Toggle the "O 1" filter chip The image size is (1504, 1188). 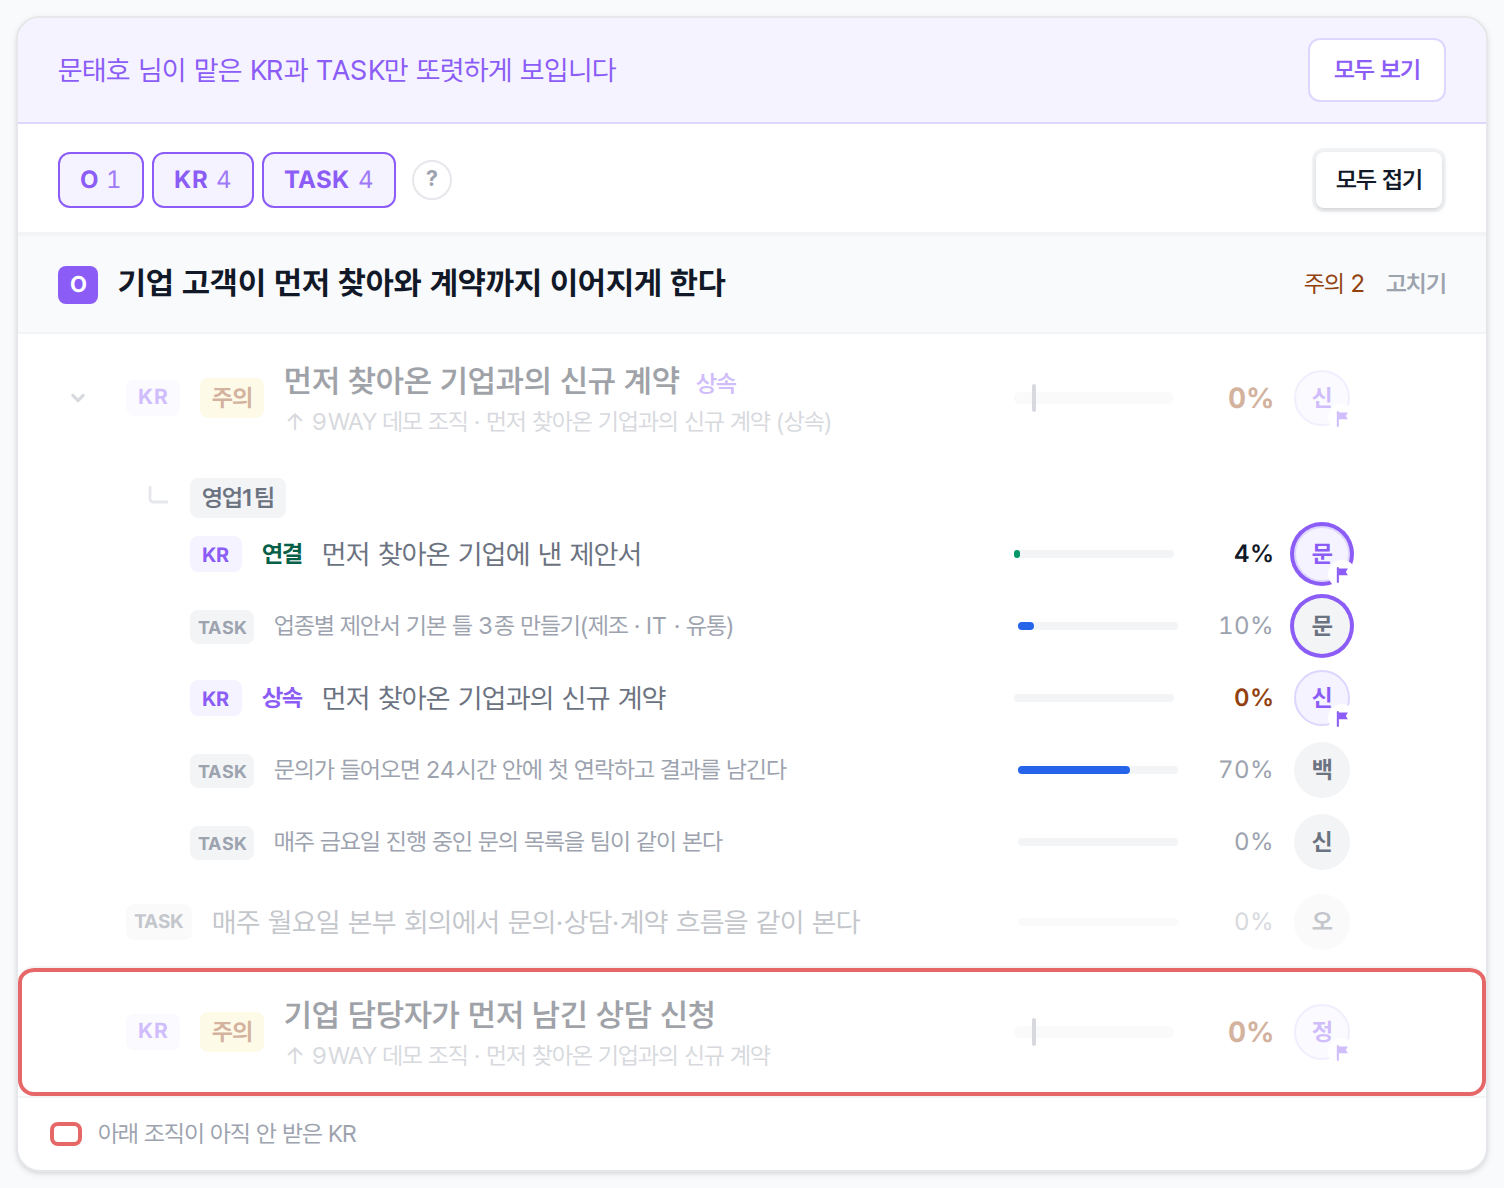point(101,180)
